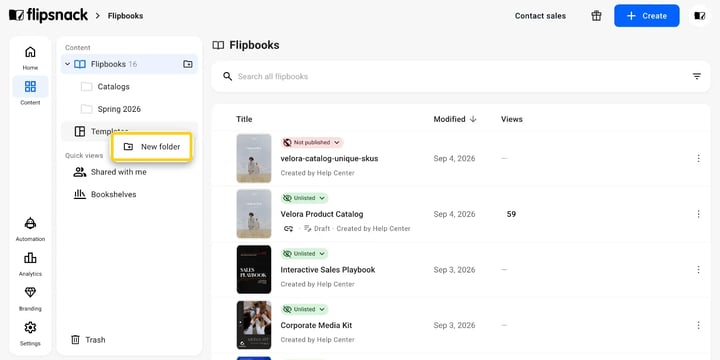Click Flipbooks breadcrumb
720x360 pixels.
tap(125, 16)
